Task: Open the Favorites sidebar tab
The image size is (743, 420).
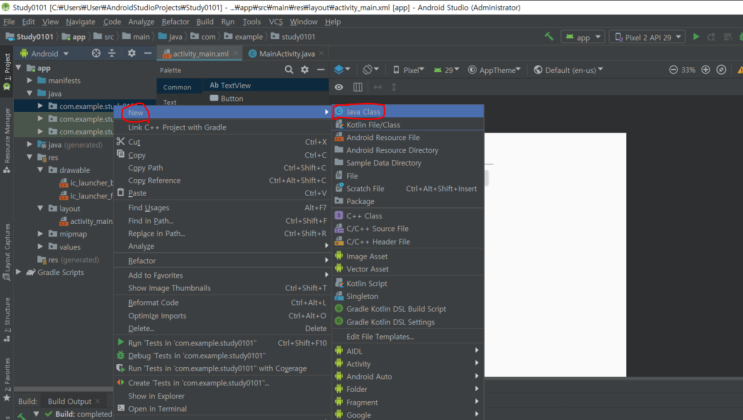Action: coord(7,379)
